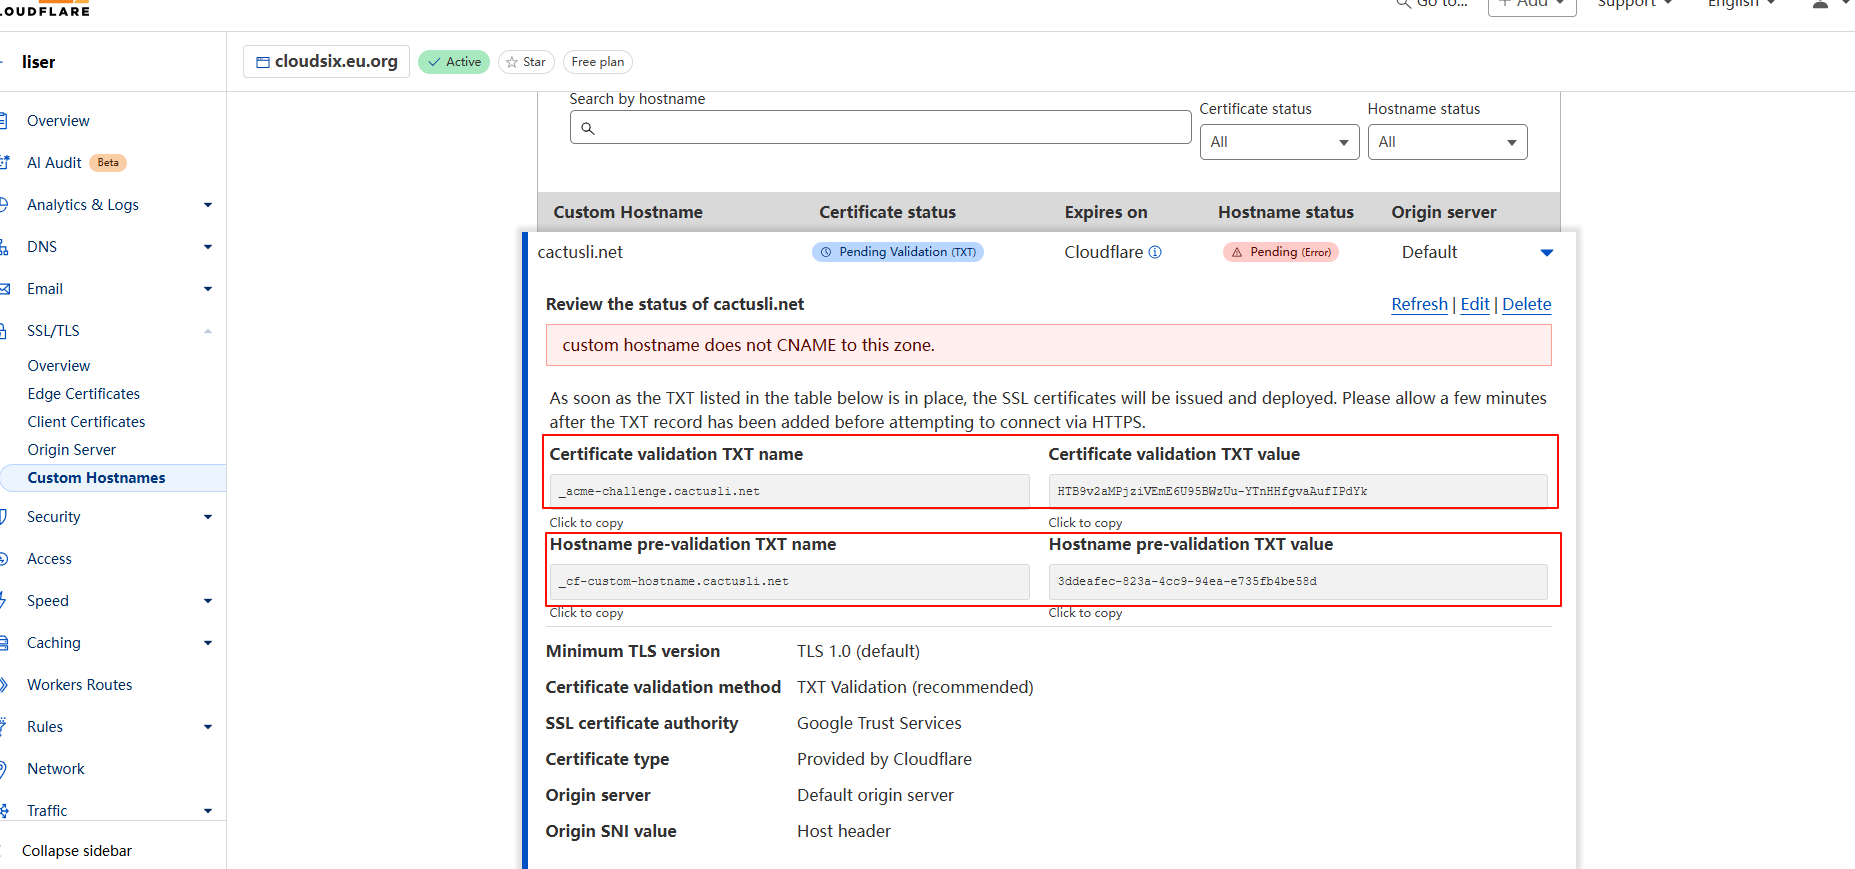Expand the Caching section arrow
Image resolution: width=1855 pixels, height=869 pixels.
208,643
